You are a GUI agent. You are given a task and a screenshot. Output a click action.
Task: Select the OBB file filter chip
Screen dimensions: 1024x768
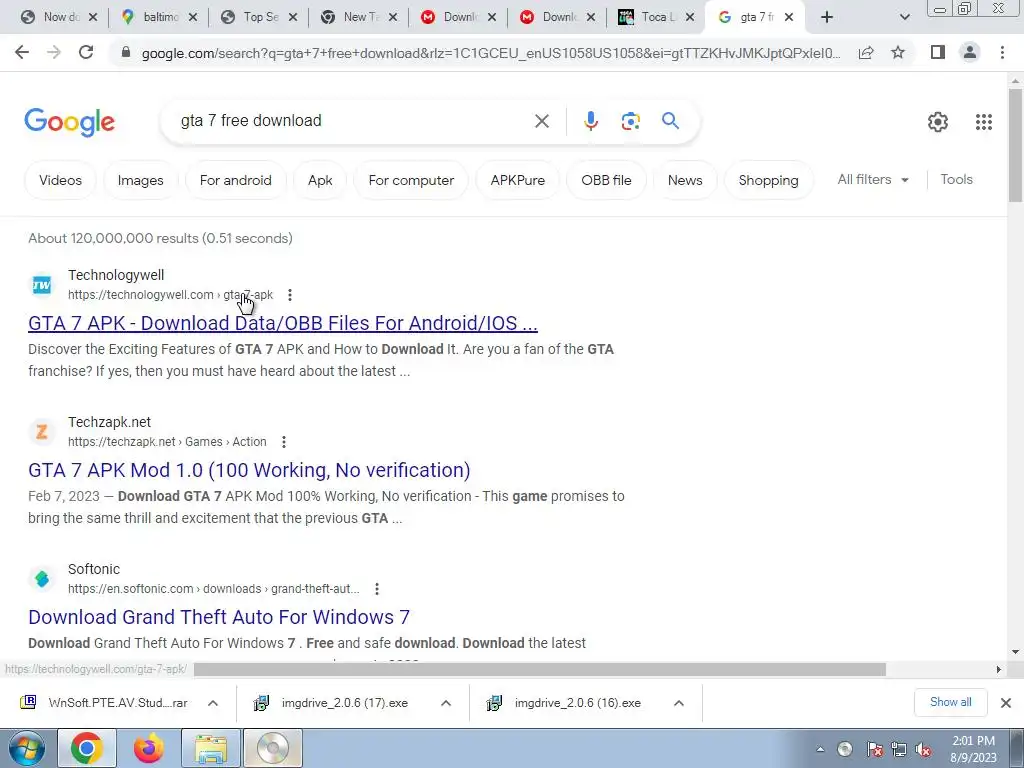click(606, 180)
